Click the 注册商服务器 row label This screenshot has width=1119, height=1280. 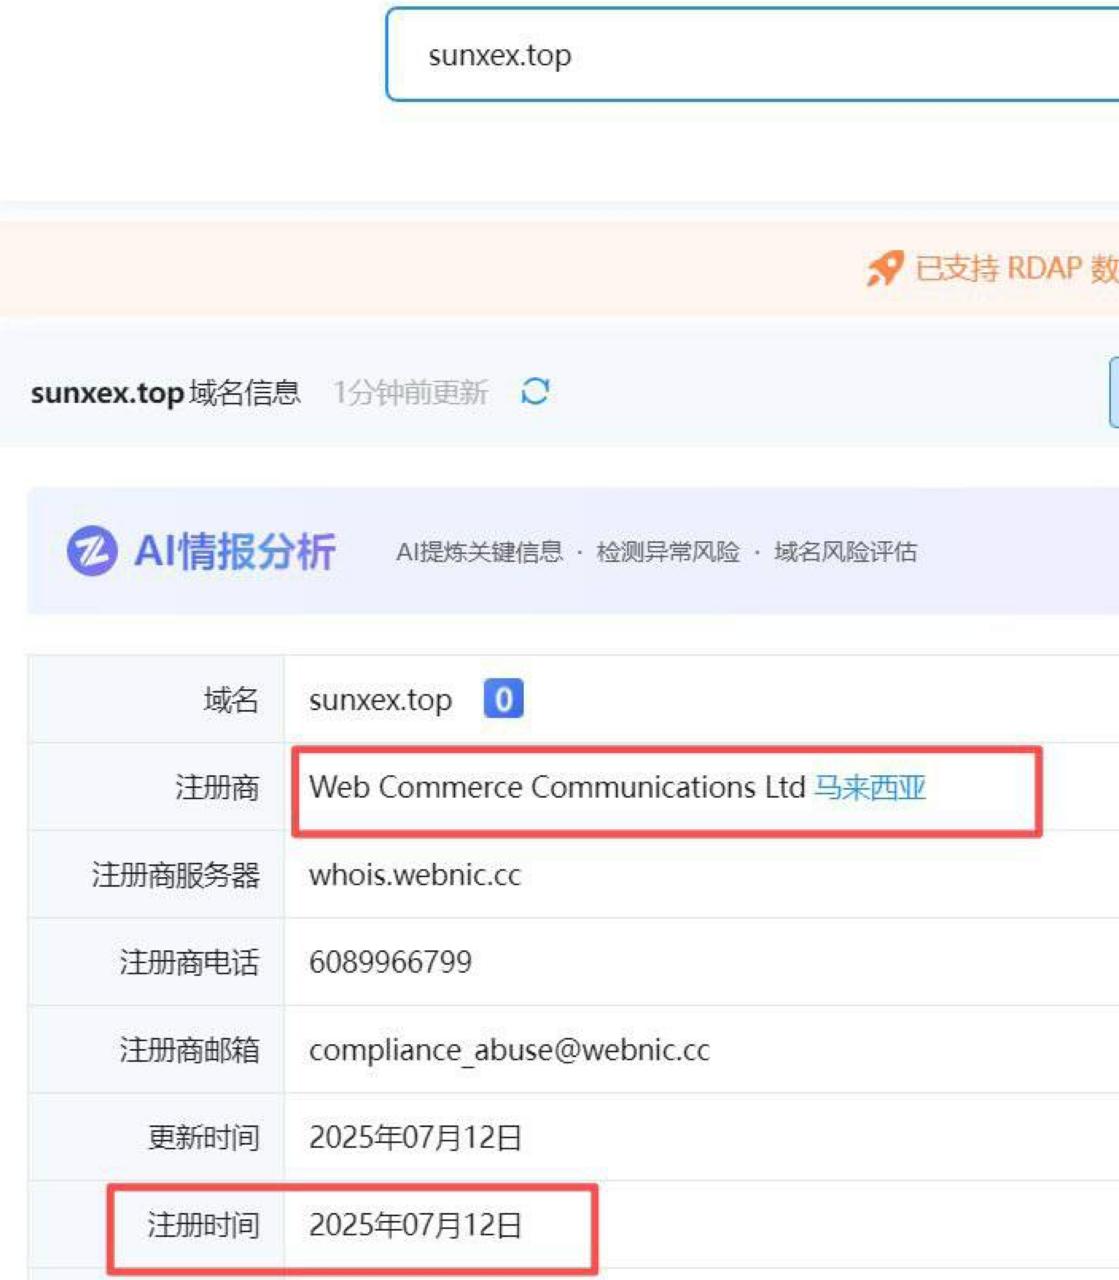[175, 875]
